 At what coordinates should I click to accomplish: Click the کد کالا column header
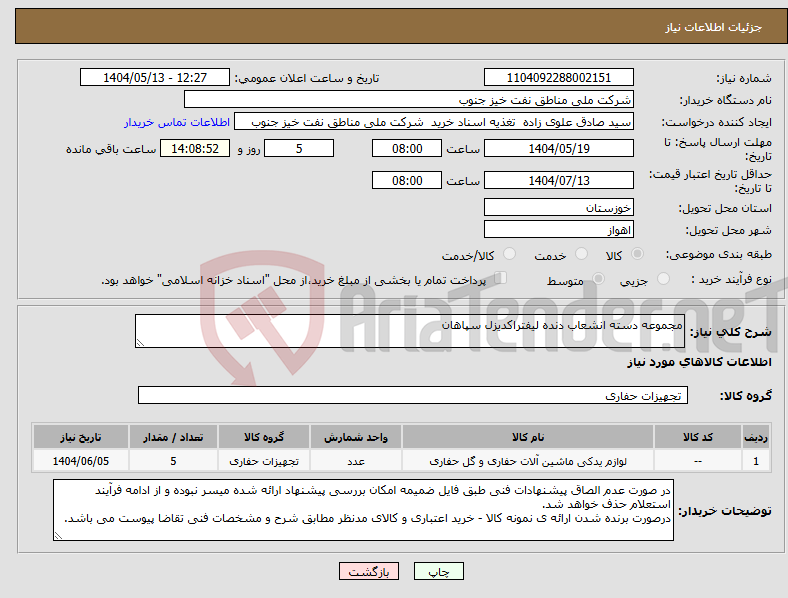coord(698,437)
